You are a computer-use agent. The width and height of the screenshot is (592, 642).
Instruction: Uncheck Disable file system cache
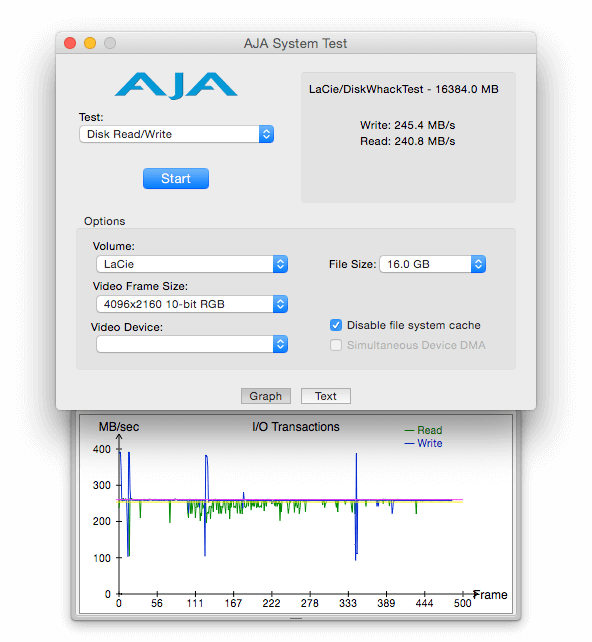coord(336,325)
